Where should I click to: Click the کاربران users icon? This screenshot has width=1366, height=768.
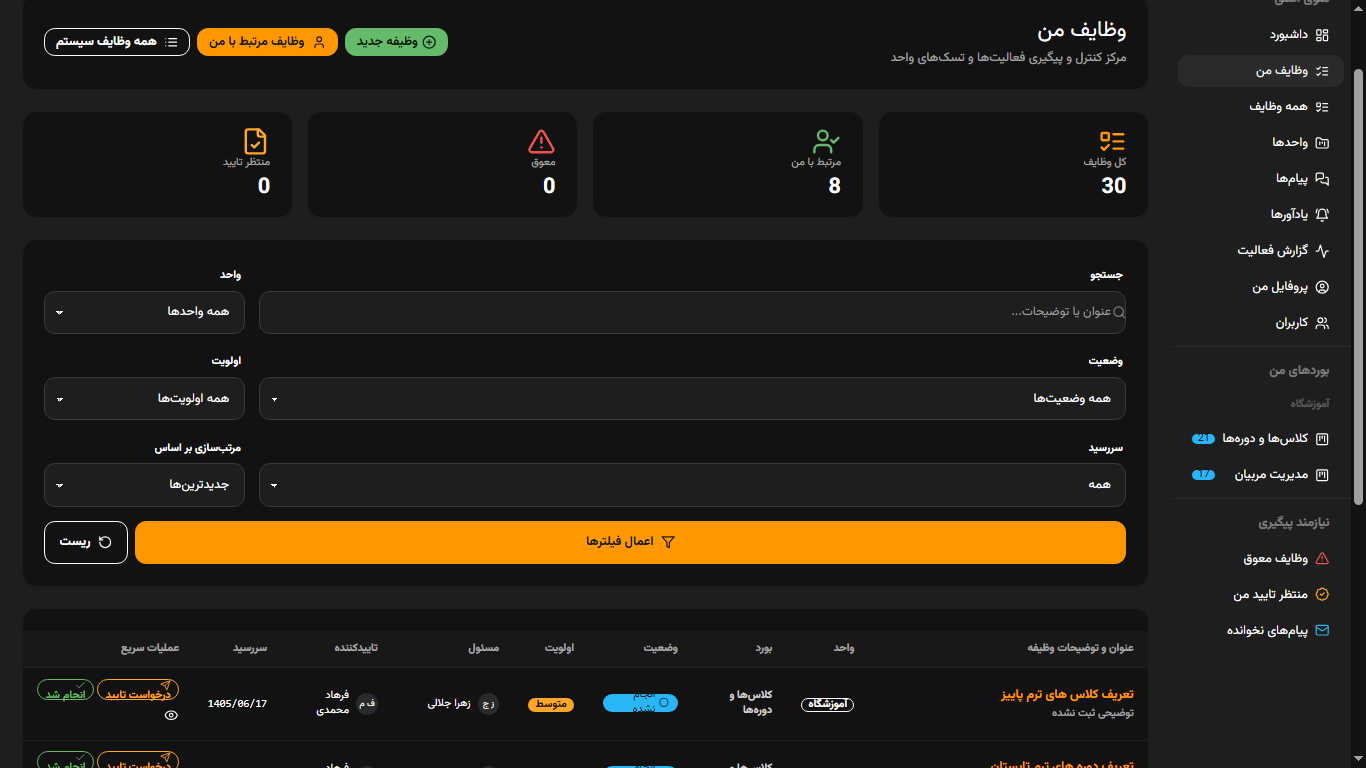(1322, 323)
